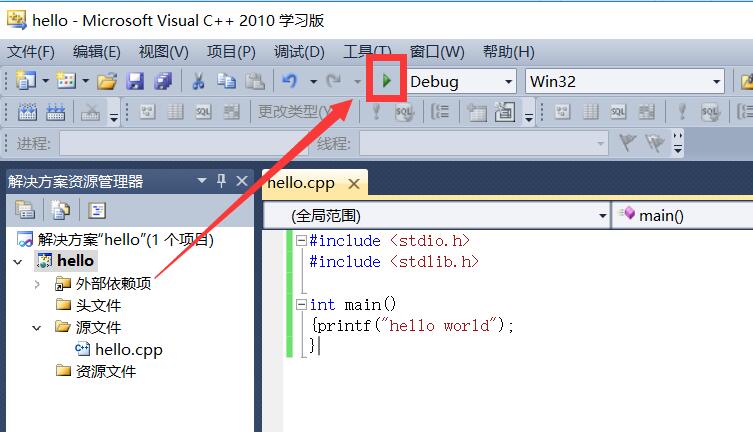Open the 帮助(H) menu
Screen dimensions: 753x432
pyautogui.click(x=508, y=51)
